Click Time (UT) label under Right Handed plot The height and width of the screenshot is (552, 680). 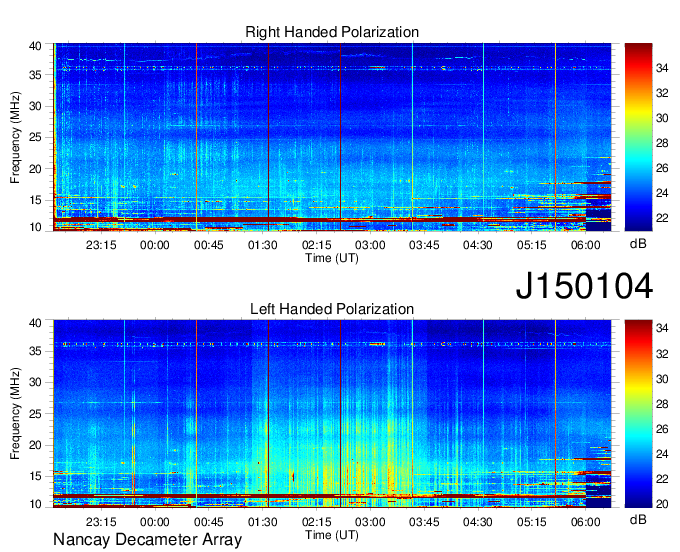pos(332,258)
